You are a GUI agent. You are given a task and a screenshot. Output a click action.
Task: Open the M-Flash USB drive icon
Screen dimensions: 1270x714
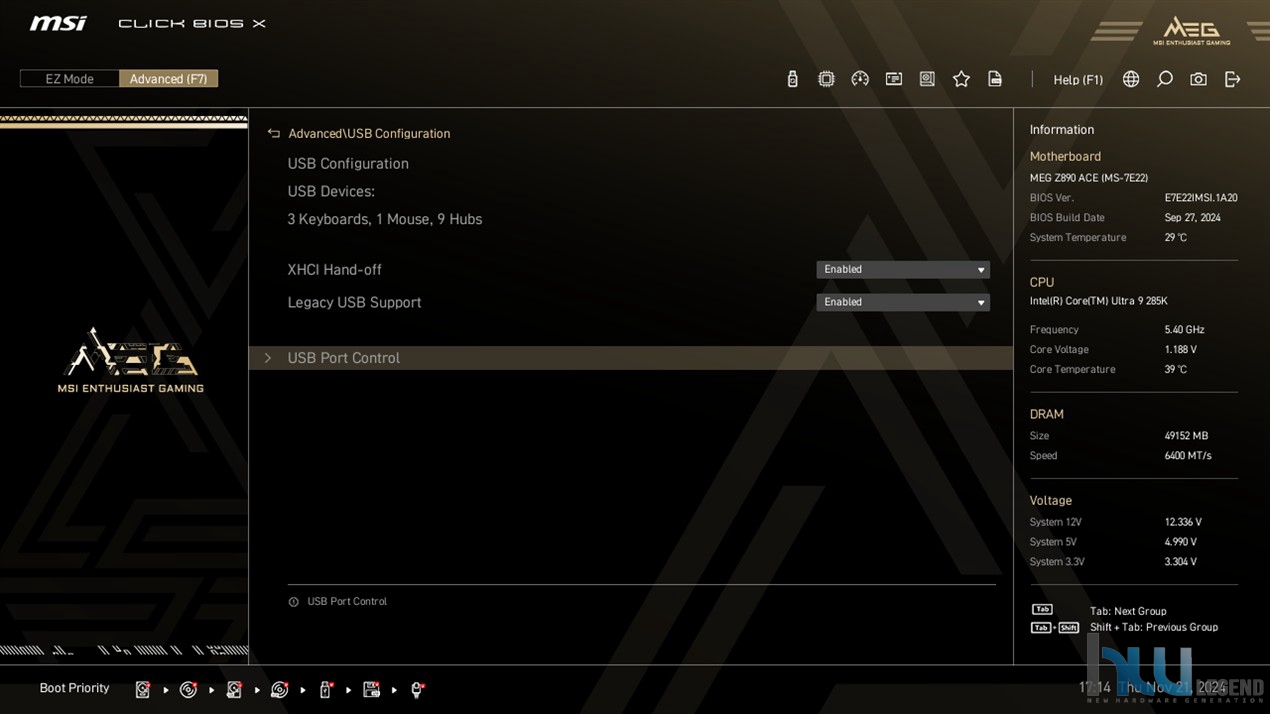(792, 79)
